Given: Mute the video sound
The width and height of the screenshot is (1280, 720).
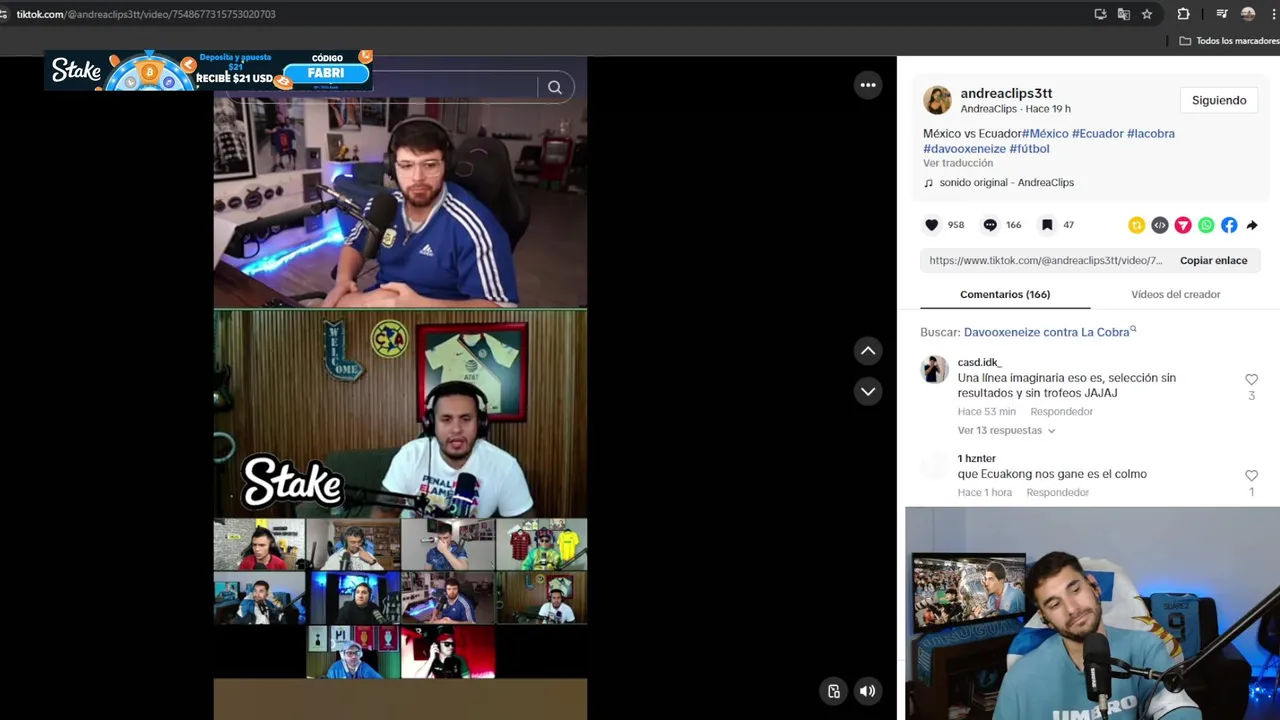Looking at the screenshot, I should 868,690.
